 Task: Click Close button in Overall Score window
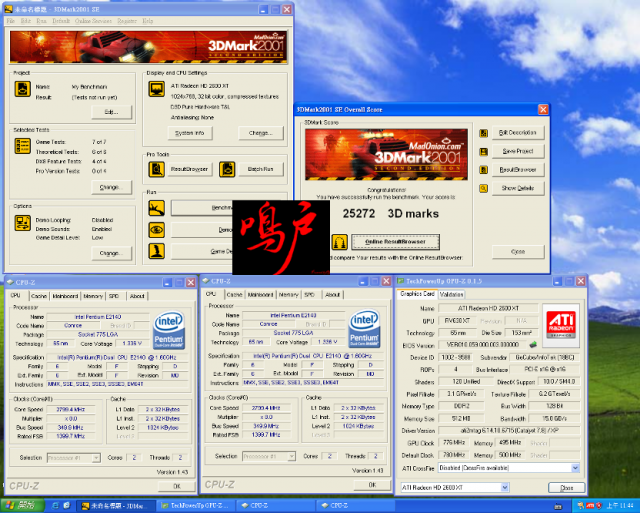click(x=518, y=252)
